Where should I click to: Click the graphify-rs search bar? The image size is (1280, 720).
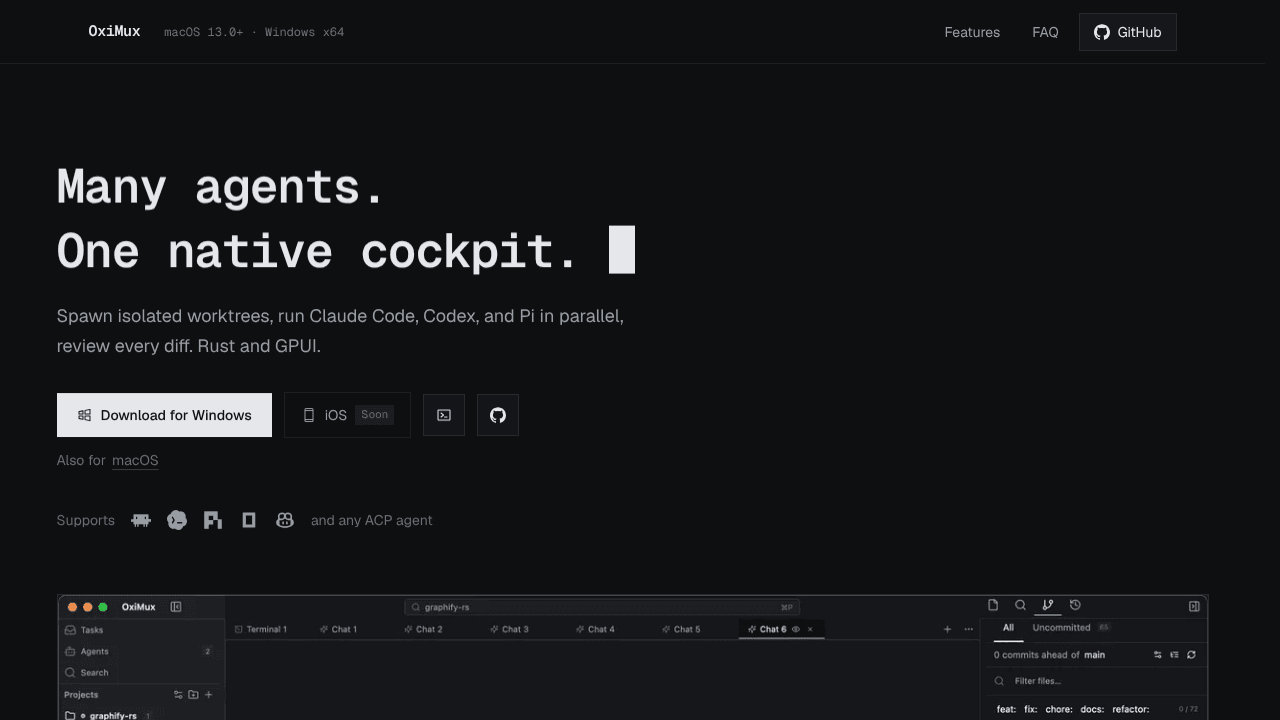(602, 607)
